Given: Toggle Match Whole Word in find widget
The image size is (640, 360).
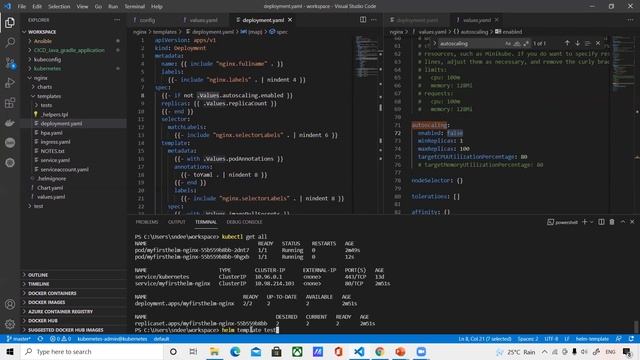Looking at the screenshot, I should pos(517,43).
